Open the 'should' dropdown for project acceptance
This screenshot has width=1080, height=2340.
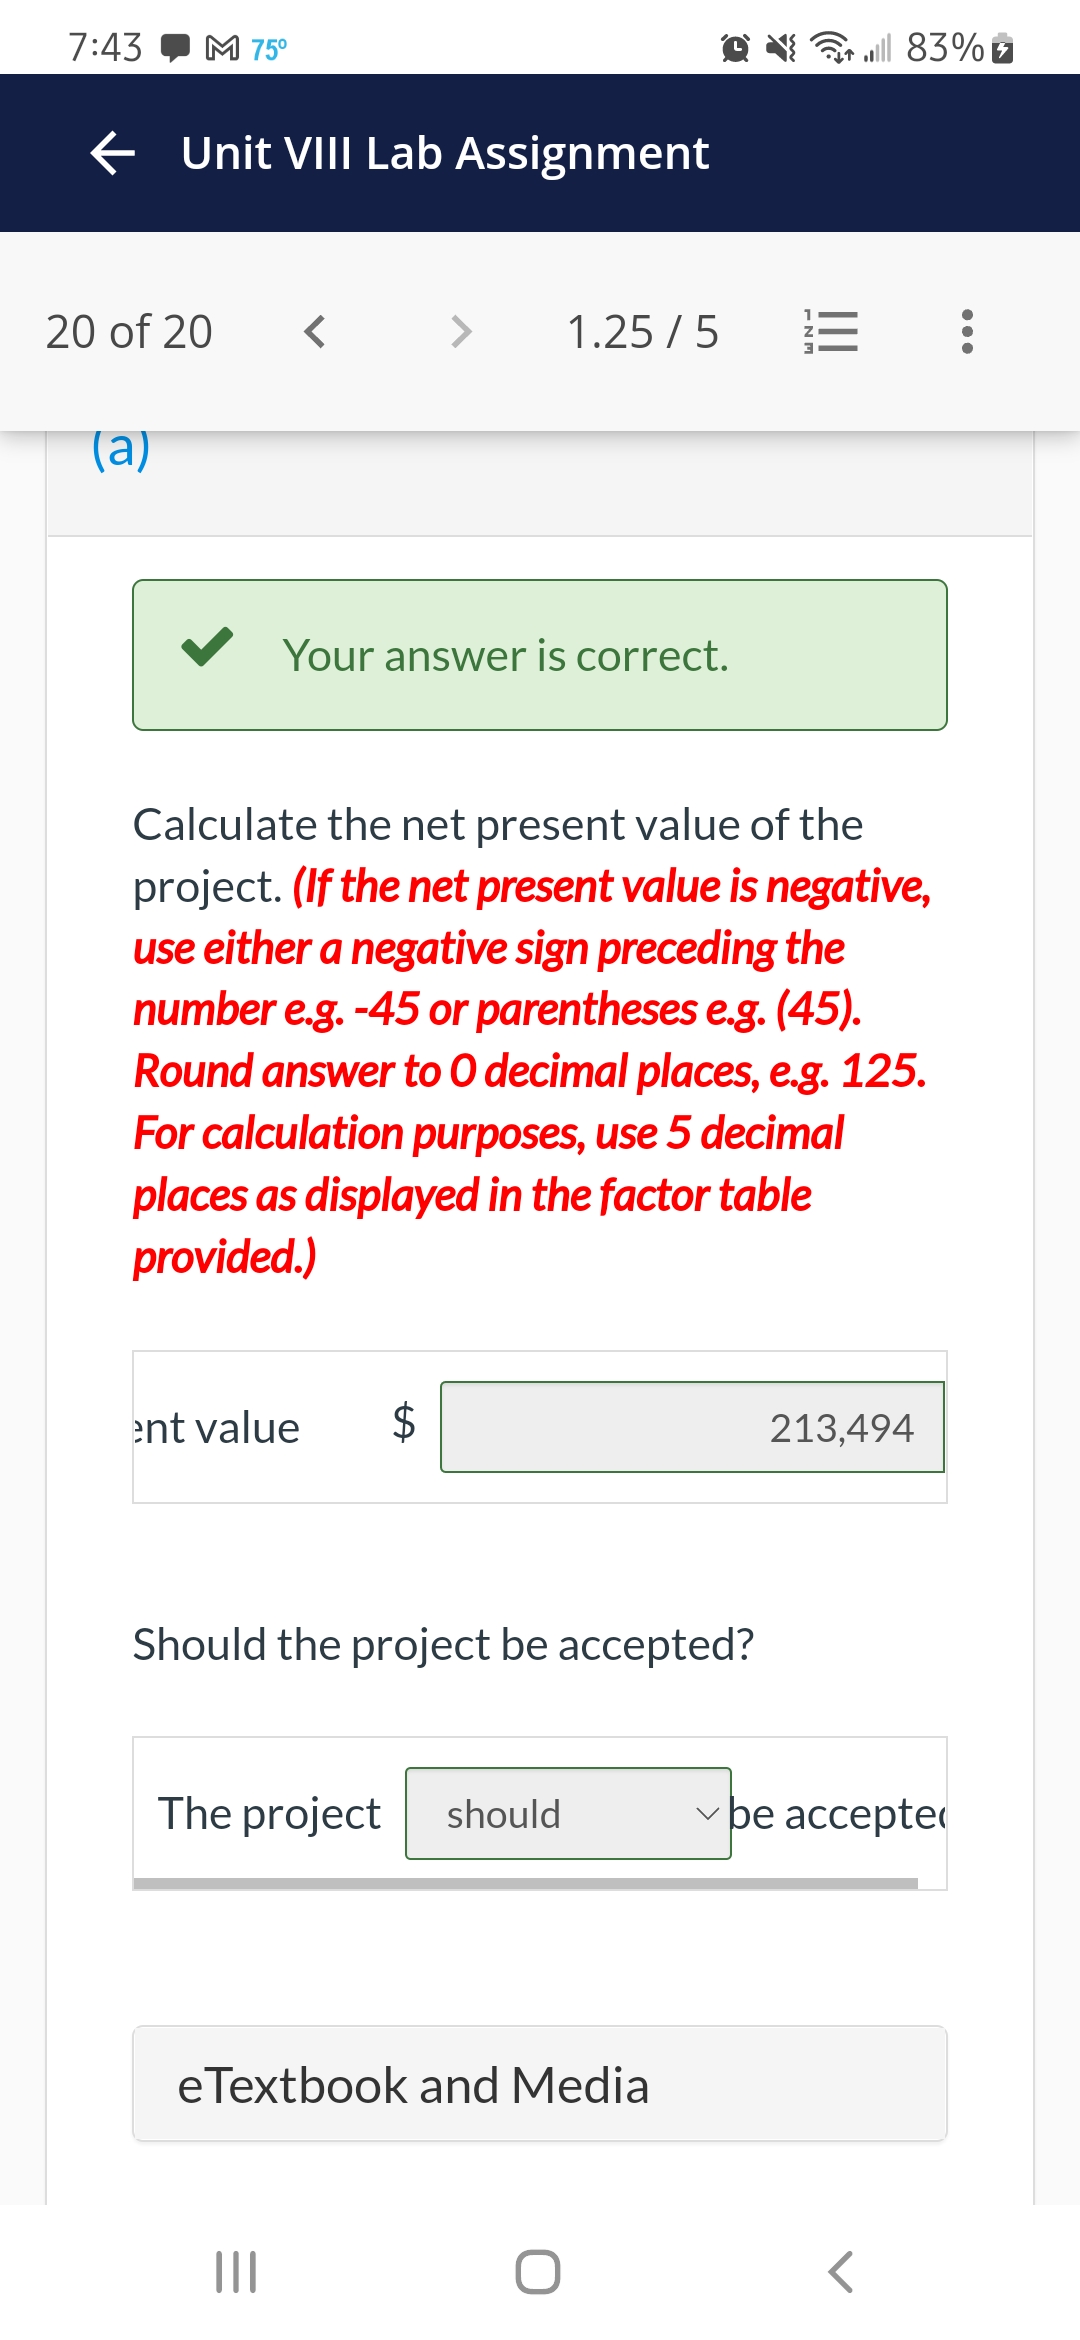tap(568, 1813)
